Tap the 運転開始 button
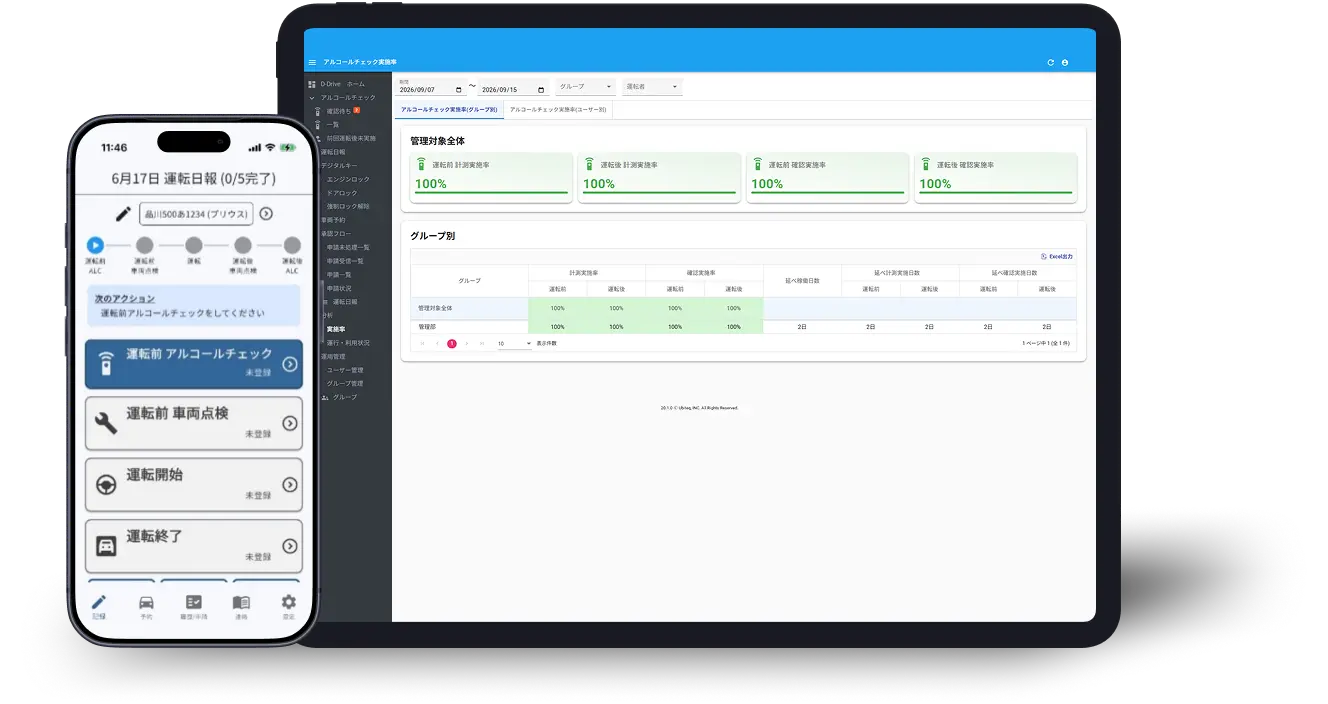This screenshot has width=1328, height=704. [194, 485]
